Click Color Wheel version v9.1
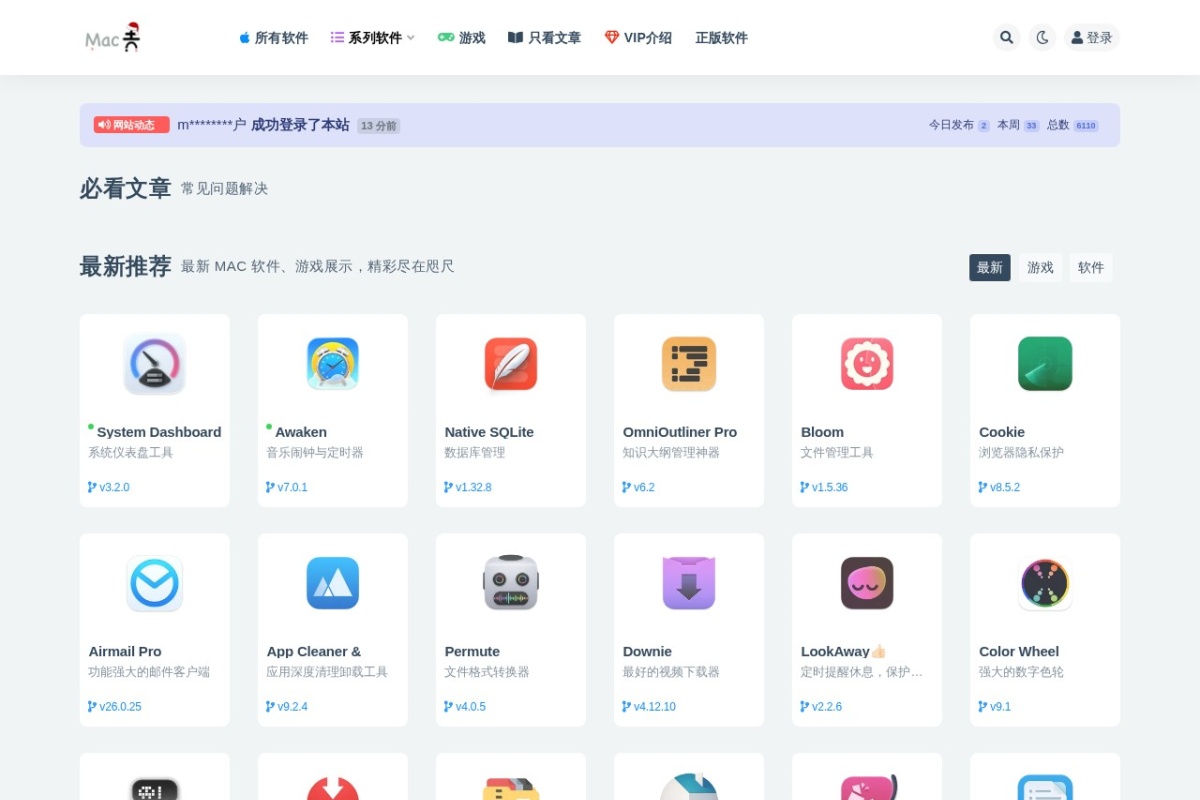 coord(995,707)
